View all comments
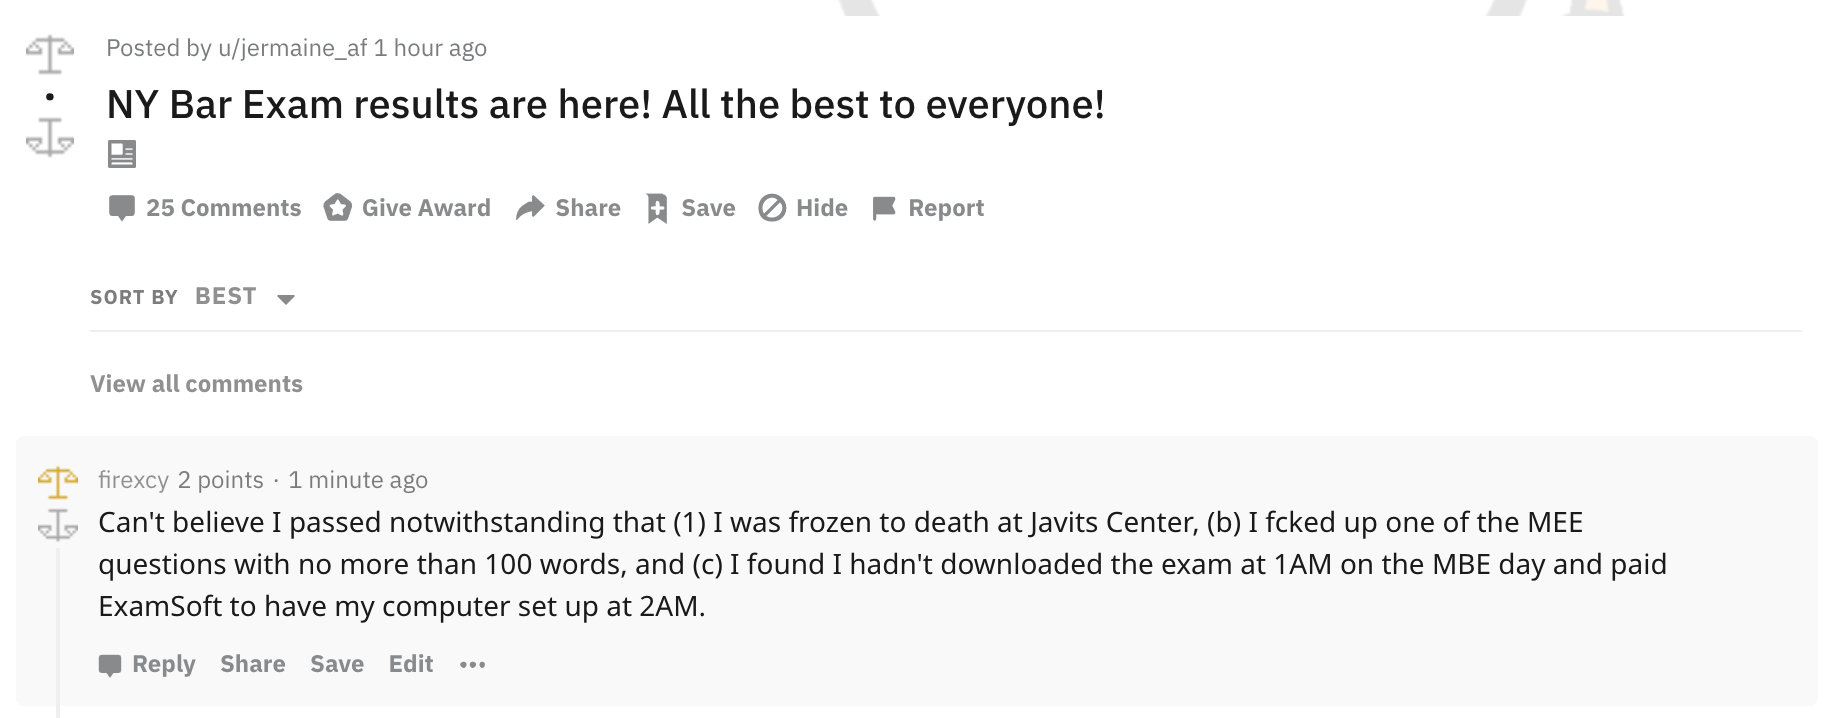The width and height of the screenshot is (1840, 718). pos(196,384)
